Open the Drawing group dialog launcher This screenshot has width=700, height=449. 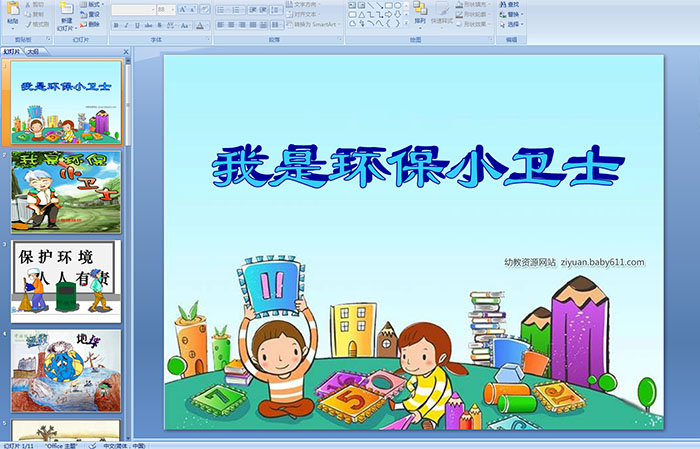pos(490,40)
